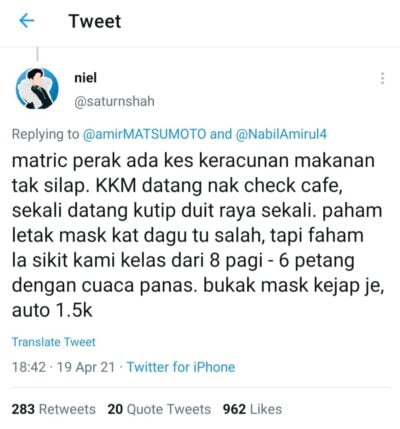Click the 18:42 · 19 Apr 21 timestamp
400x429 pixels.
[63, 367]
